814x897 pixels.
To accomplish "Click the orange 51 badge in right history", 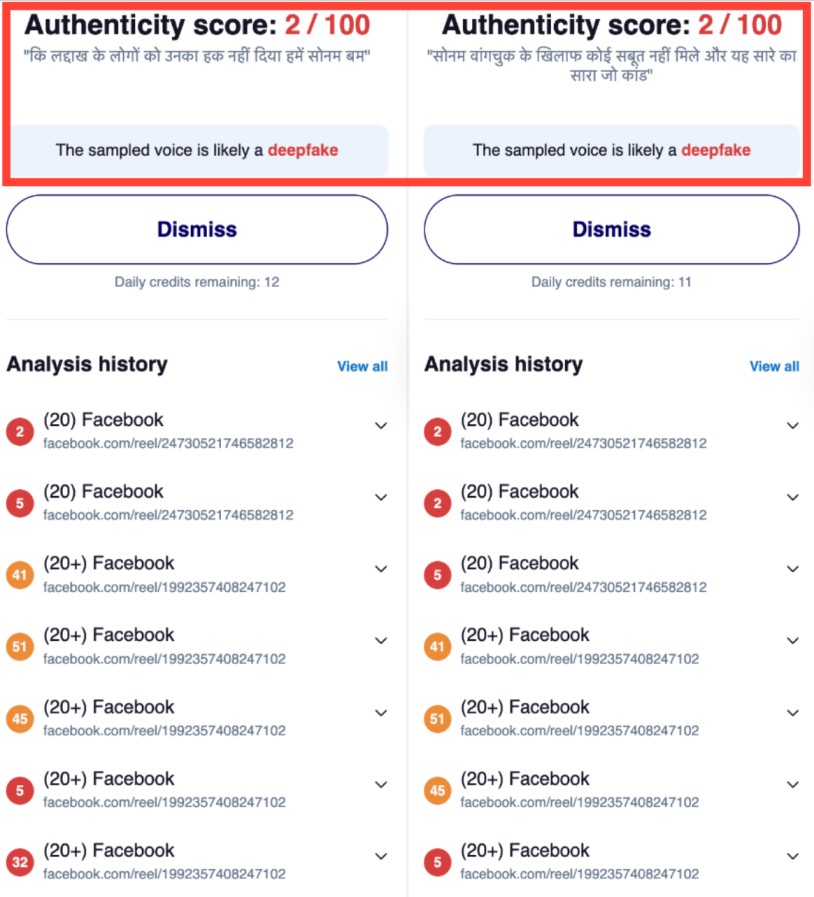I will pyautogui.click(x=438, y=719).
